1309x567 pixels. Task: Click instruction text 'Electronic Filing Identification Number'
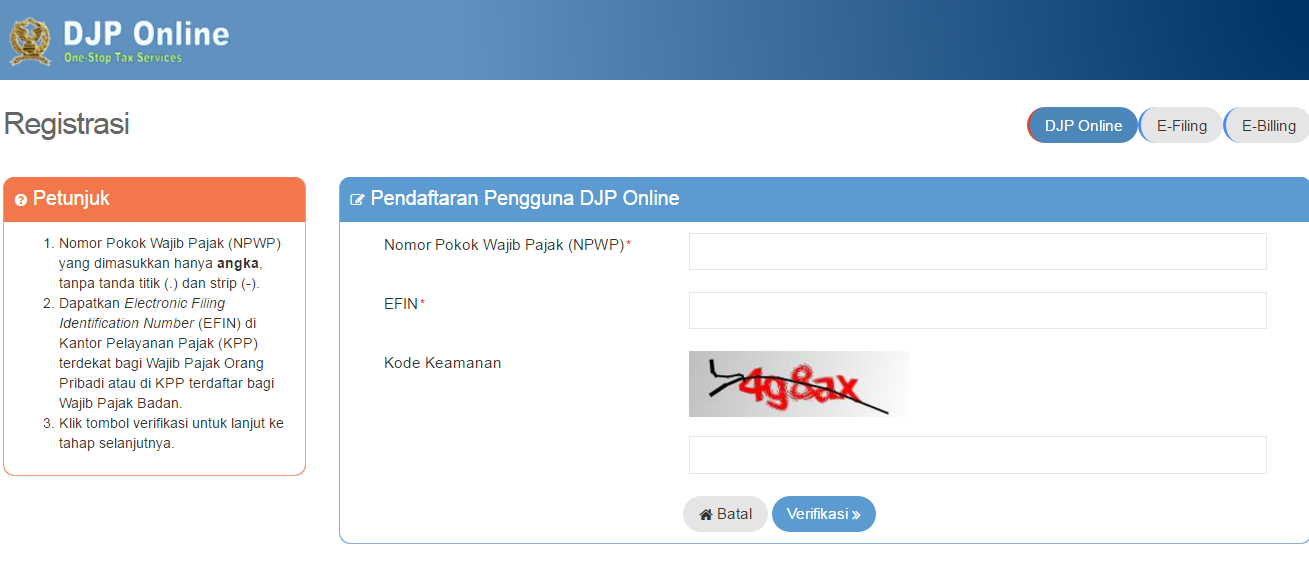tap(142, 313)
